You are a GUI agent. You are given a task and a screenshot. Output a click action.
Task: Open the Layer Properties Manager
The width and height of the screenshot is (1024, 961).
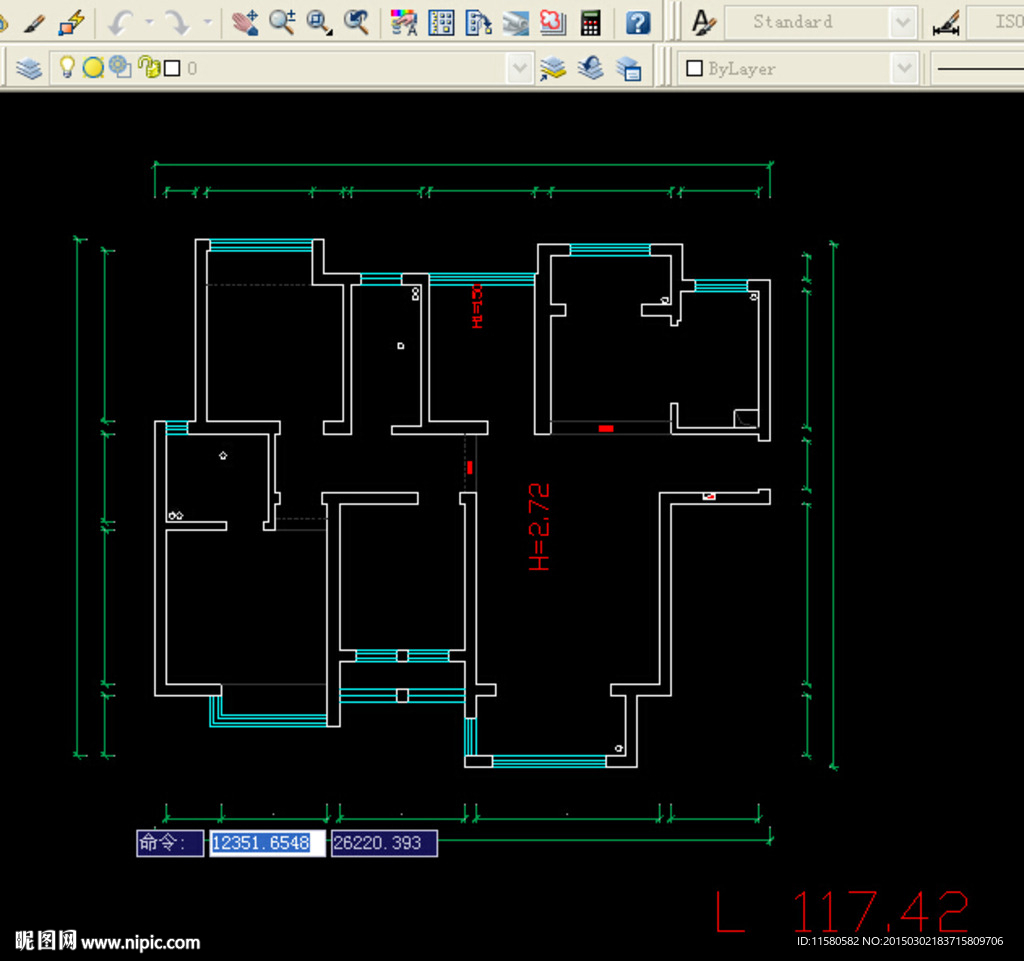coord(29,68)
